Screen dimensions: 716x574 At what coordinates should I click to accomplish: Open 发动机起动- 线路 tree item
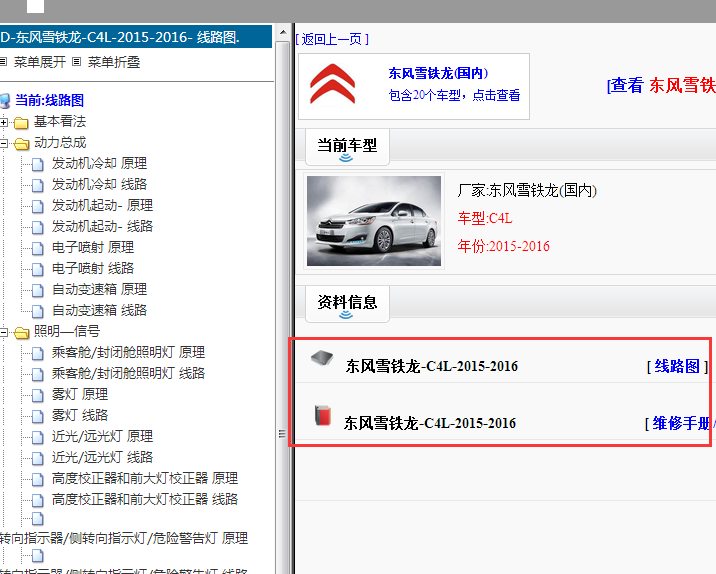(102, 226)
